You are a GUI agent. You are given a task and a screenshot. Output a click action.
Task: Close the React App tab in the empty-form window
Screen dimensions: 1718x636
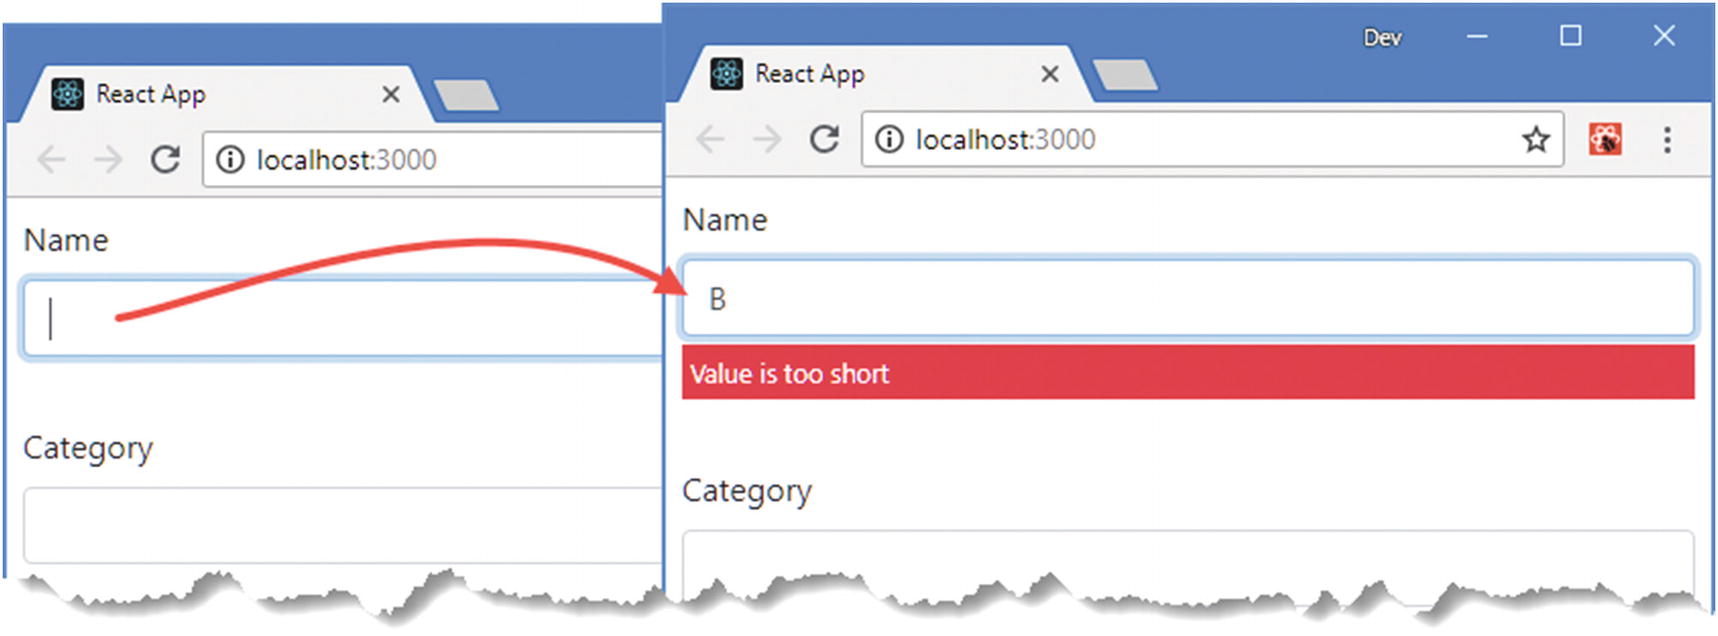(390, 94)
